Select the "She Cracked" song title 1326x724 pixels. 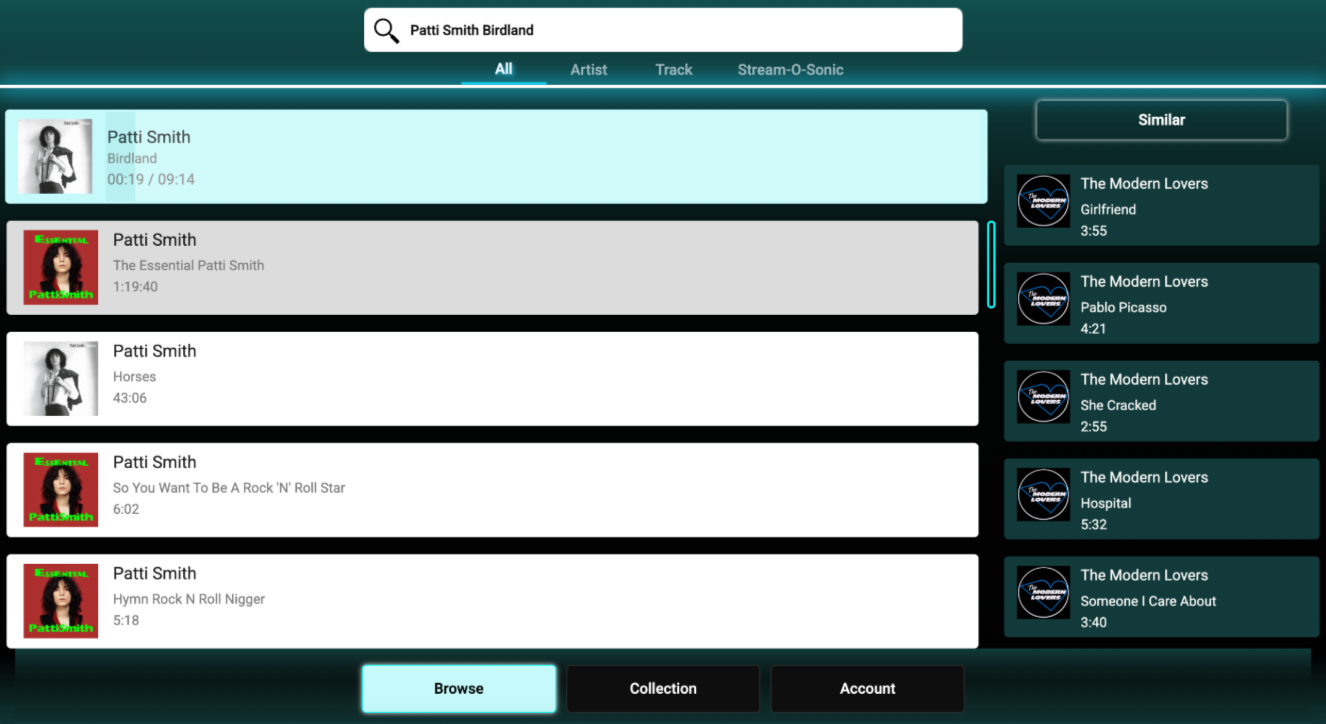[x=1118, y=406]
